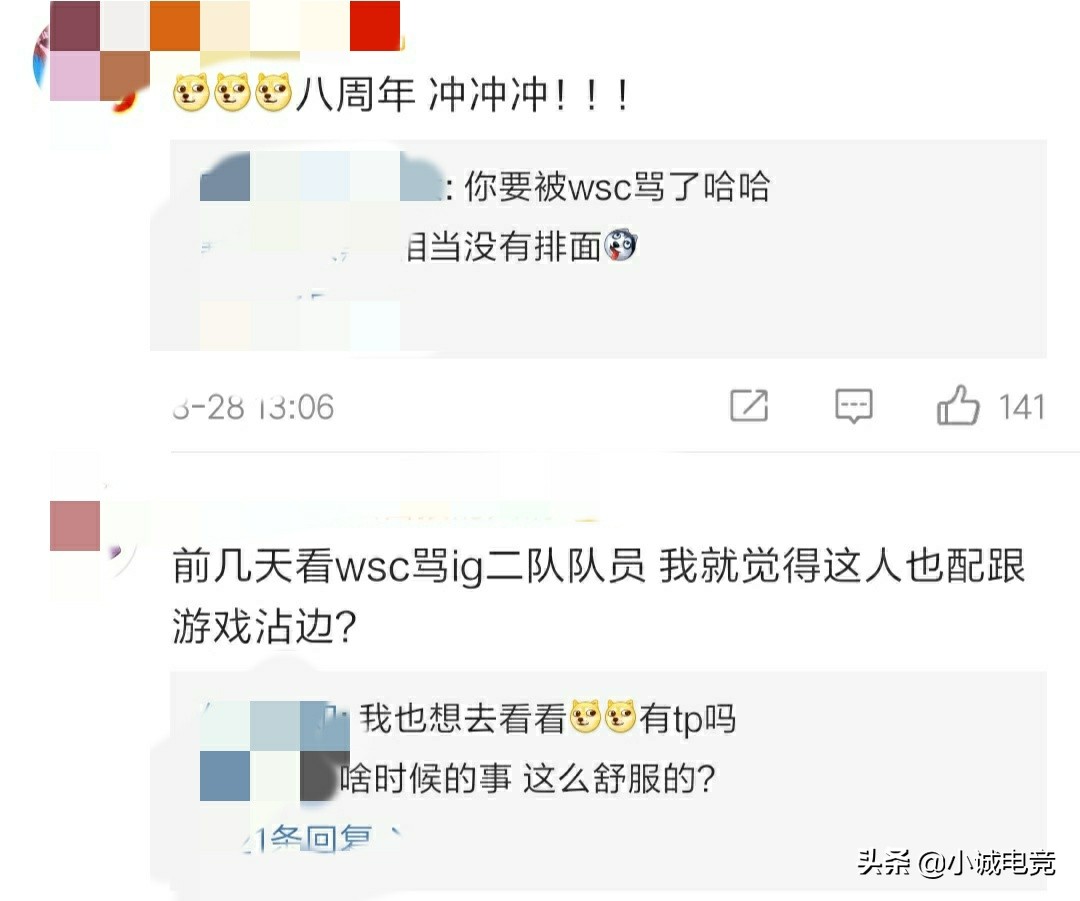
Task: Tap the third doge emoji before 八周年
Action: tap(273, 93)
